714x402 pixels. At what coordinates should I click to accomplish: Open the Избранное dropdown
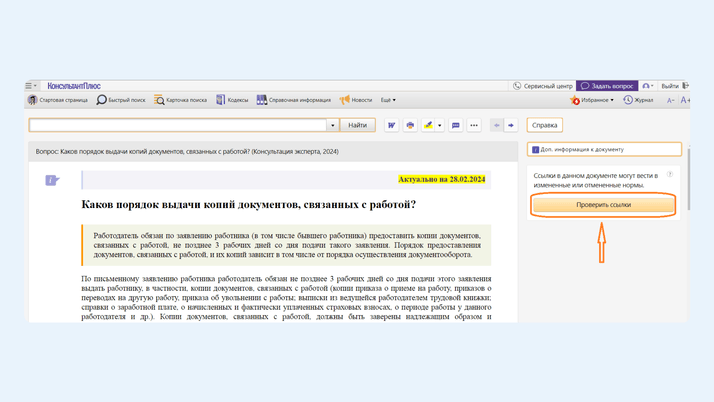pyautogui.click(x=592, y=100)
